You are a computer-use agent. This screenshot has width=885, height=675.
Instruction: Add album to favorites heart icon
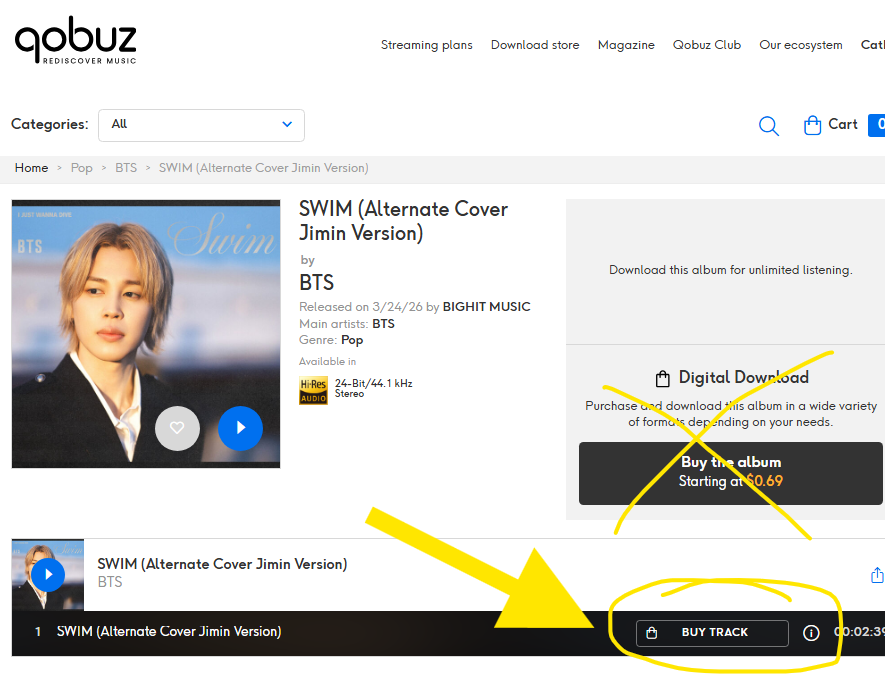(177, 428)
